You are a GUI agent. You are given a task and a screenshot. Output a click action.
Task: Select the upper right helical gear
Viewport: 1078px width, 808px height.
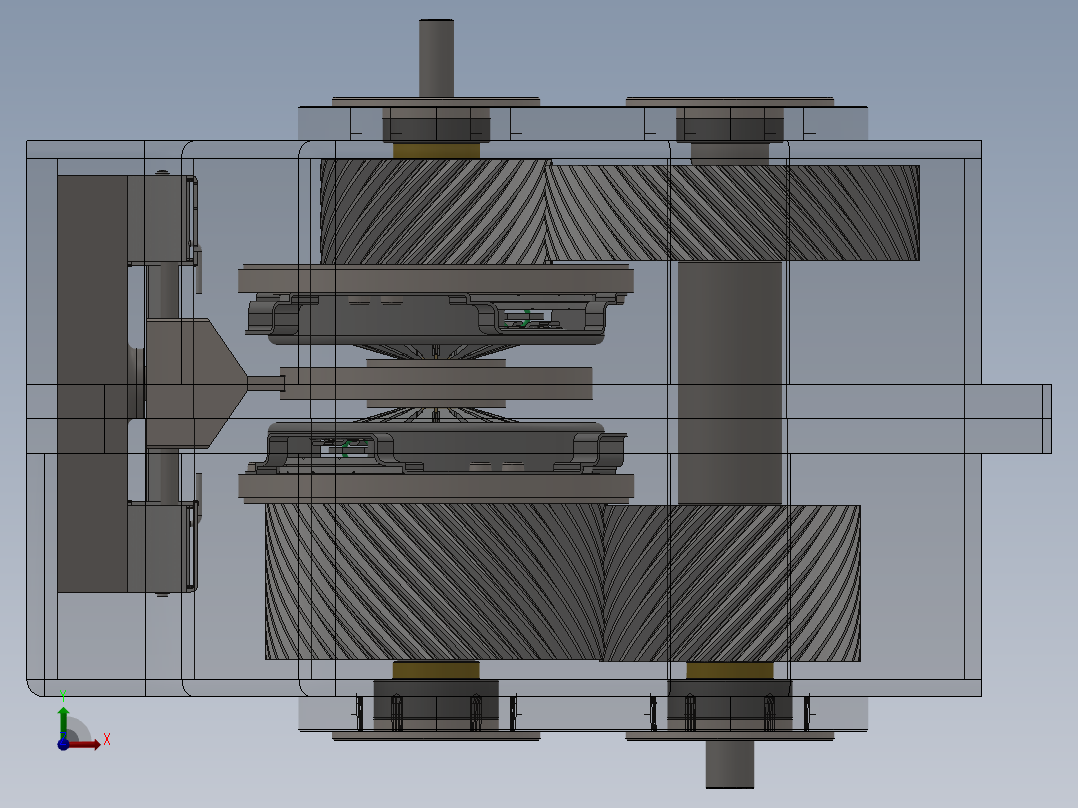click(734, 212)
